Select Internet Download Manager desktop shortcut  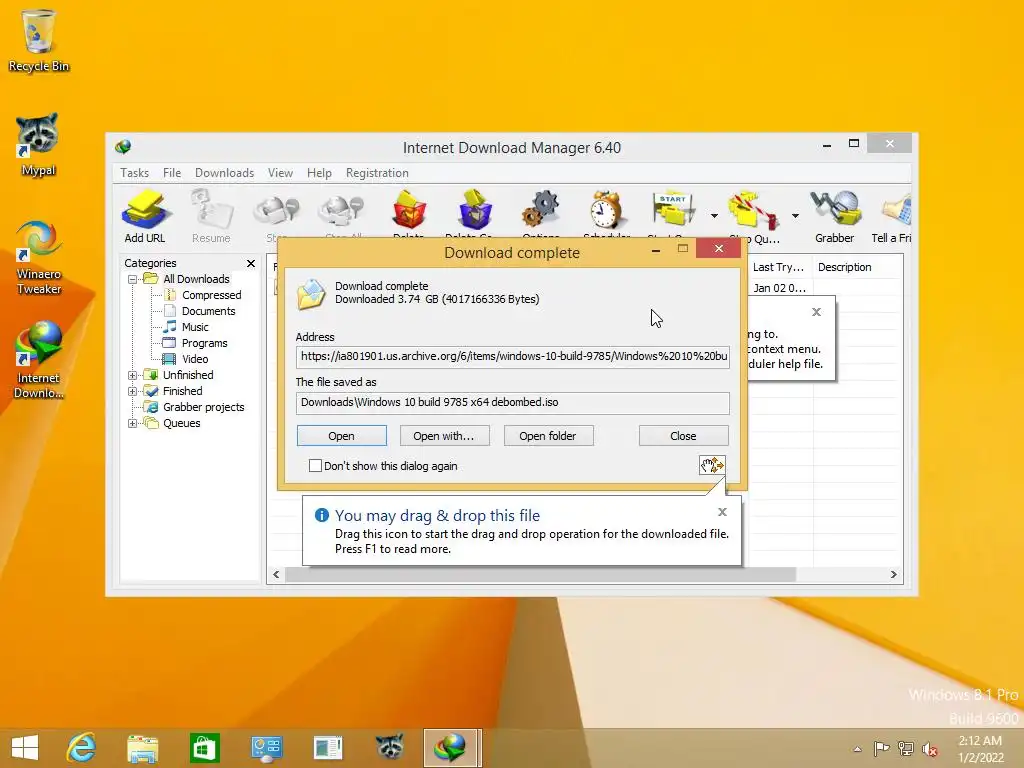[39, 360]
